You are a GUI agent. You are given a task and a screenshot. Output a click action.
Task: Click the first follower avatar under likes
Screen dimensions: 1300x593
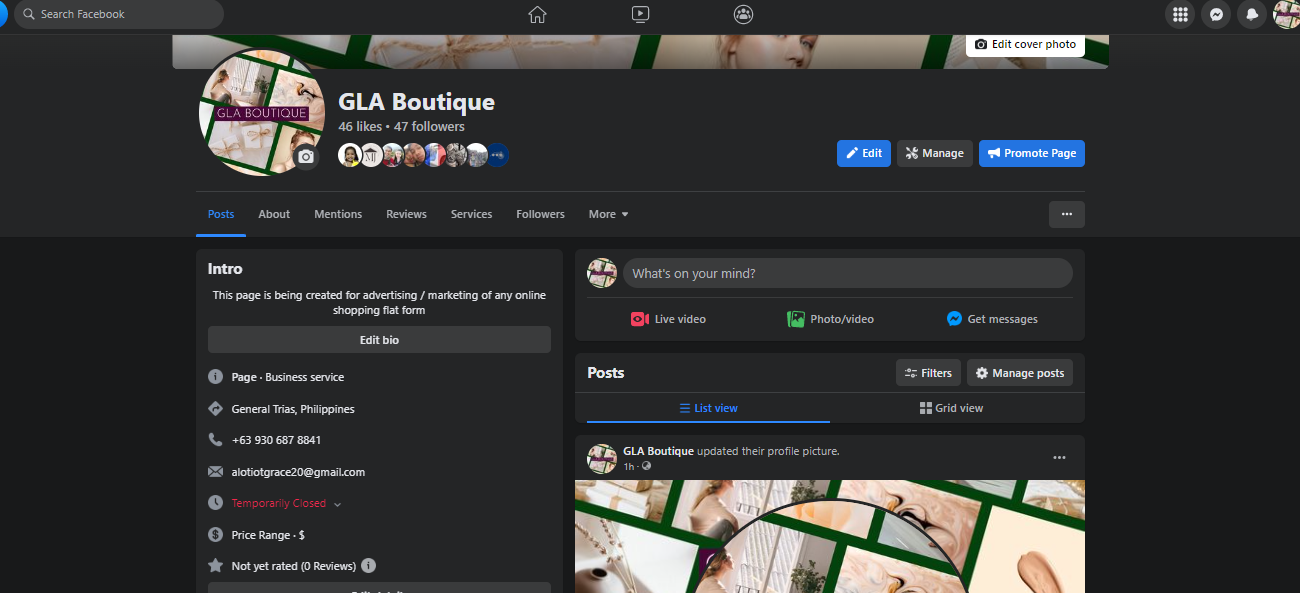click(349, 155)
